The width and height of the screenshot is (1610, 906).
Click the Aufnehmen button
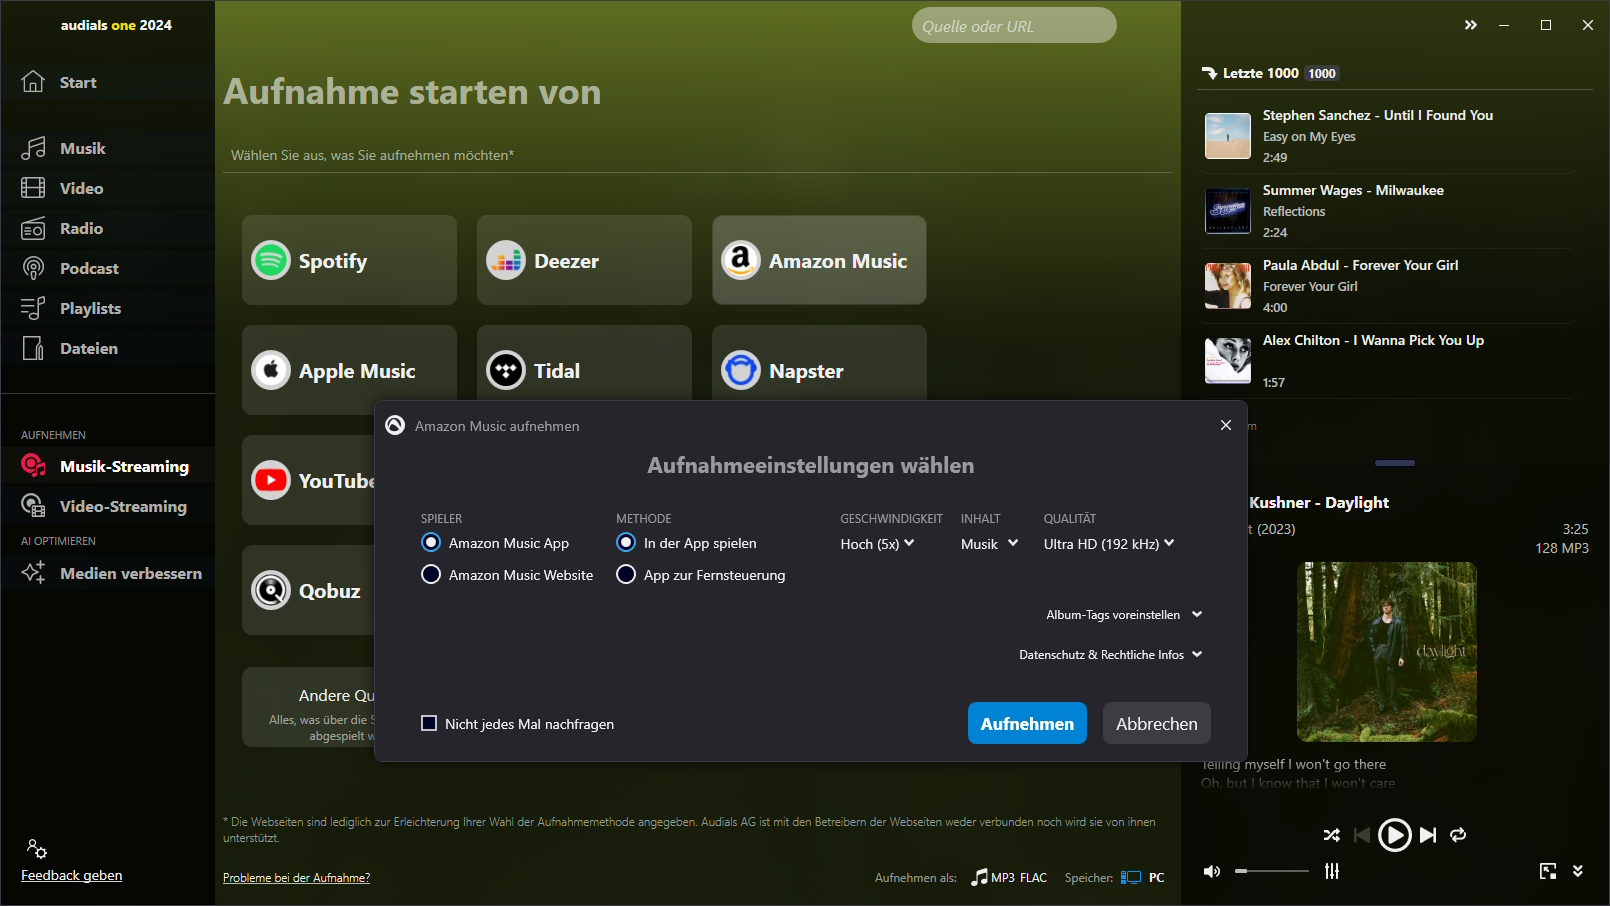click(1027, 724)
